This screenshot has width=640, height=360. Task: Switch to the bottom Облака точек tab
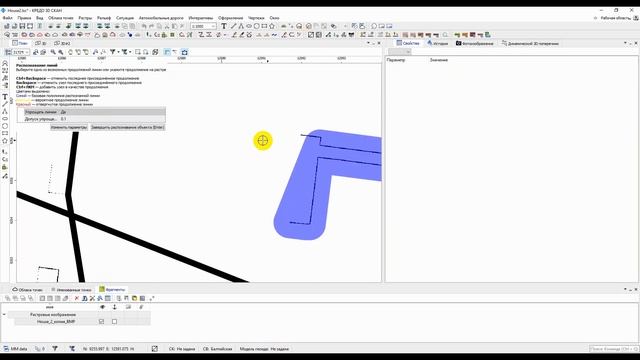coord(27,289)
